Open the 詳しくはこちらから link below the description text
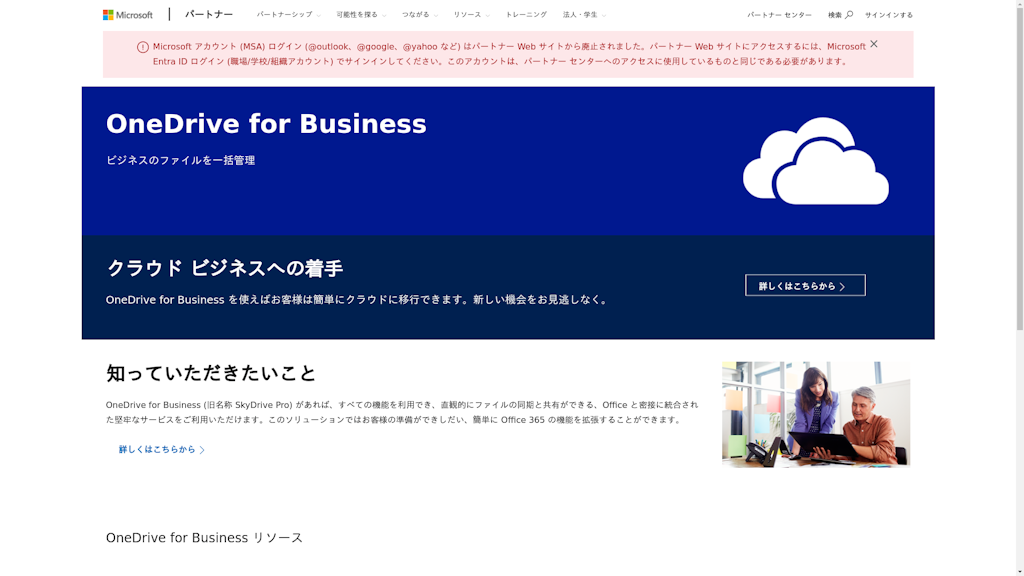Viewport: 1024px width, 576px height. (155, 450)
